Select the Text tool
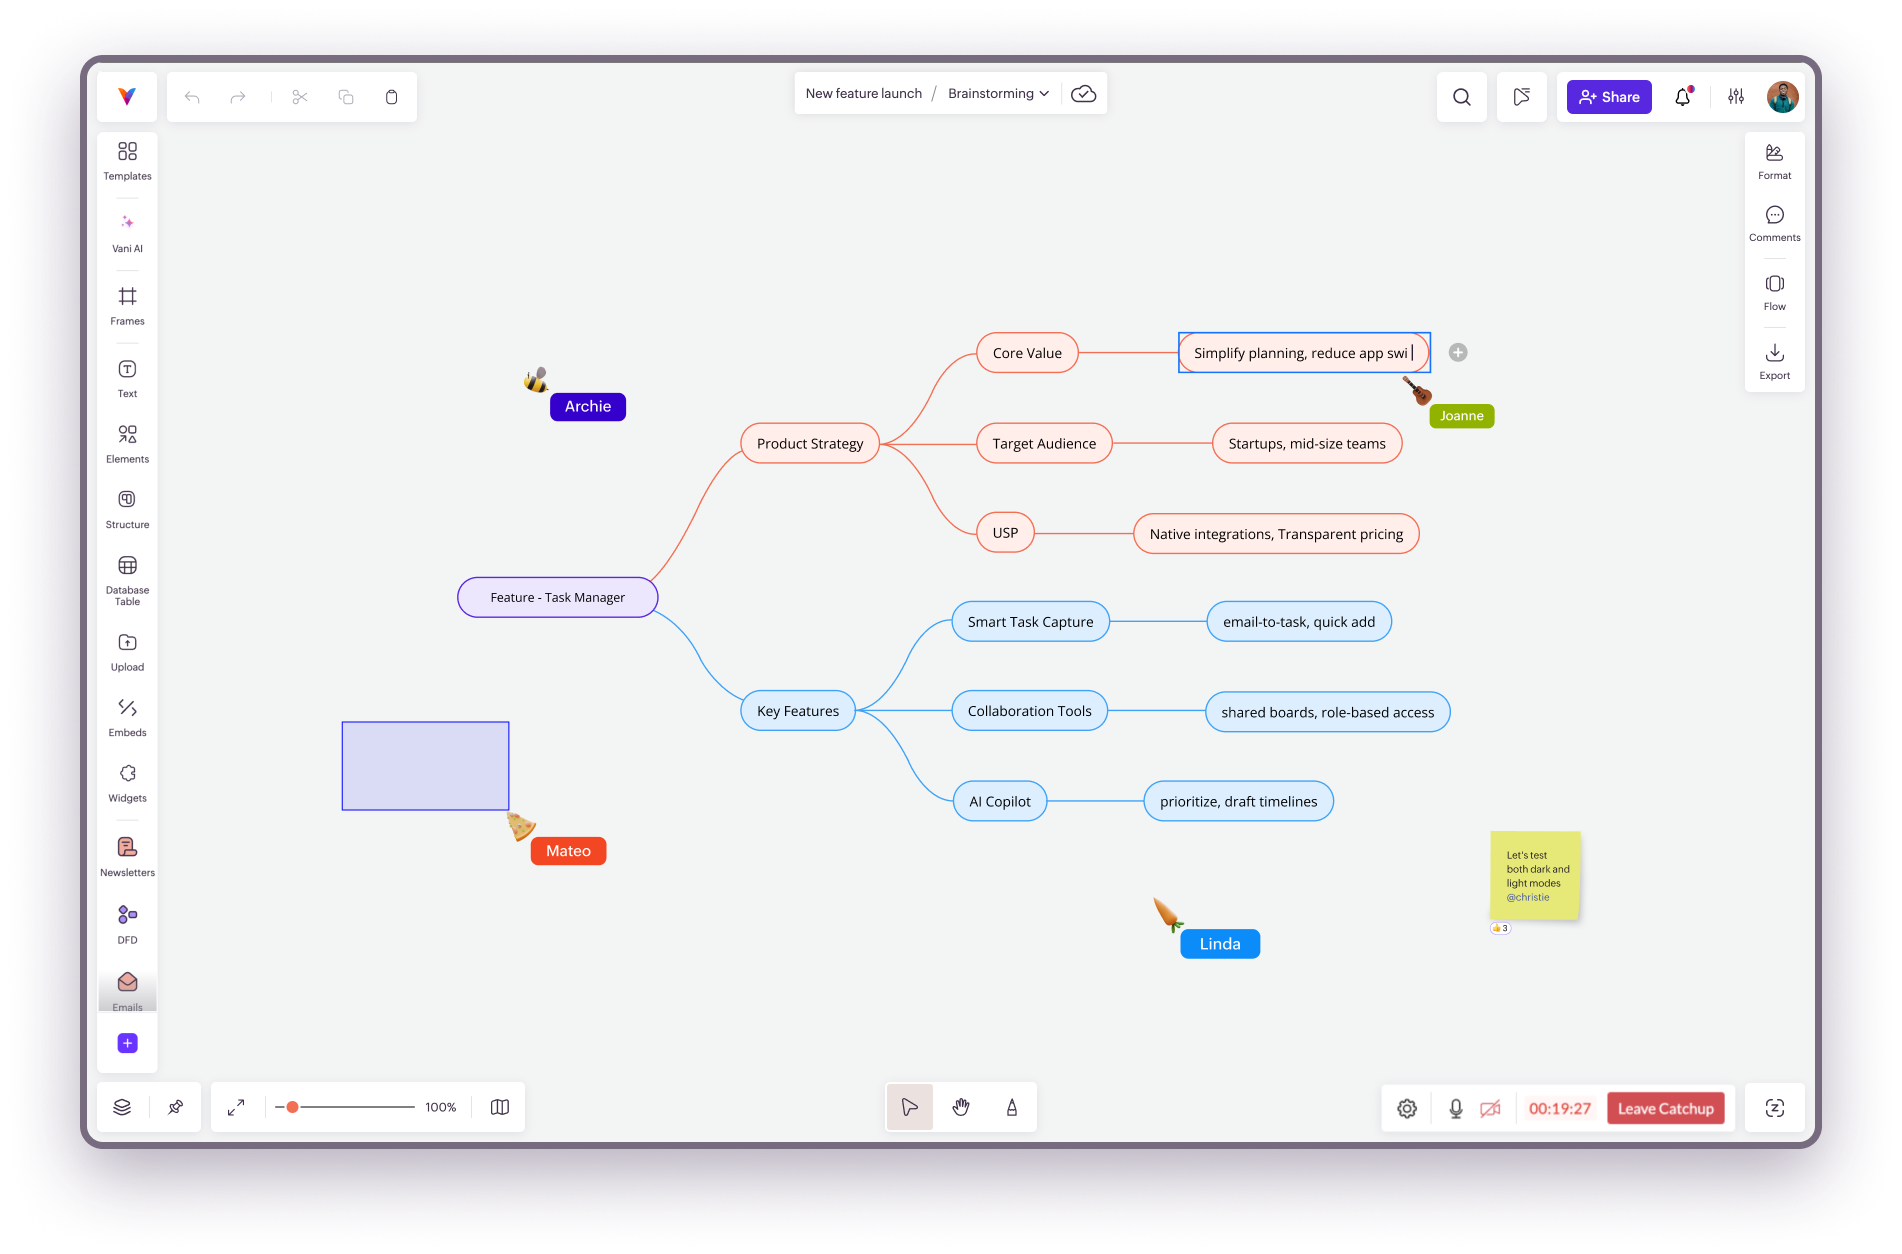 [x=127, y=379]
